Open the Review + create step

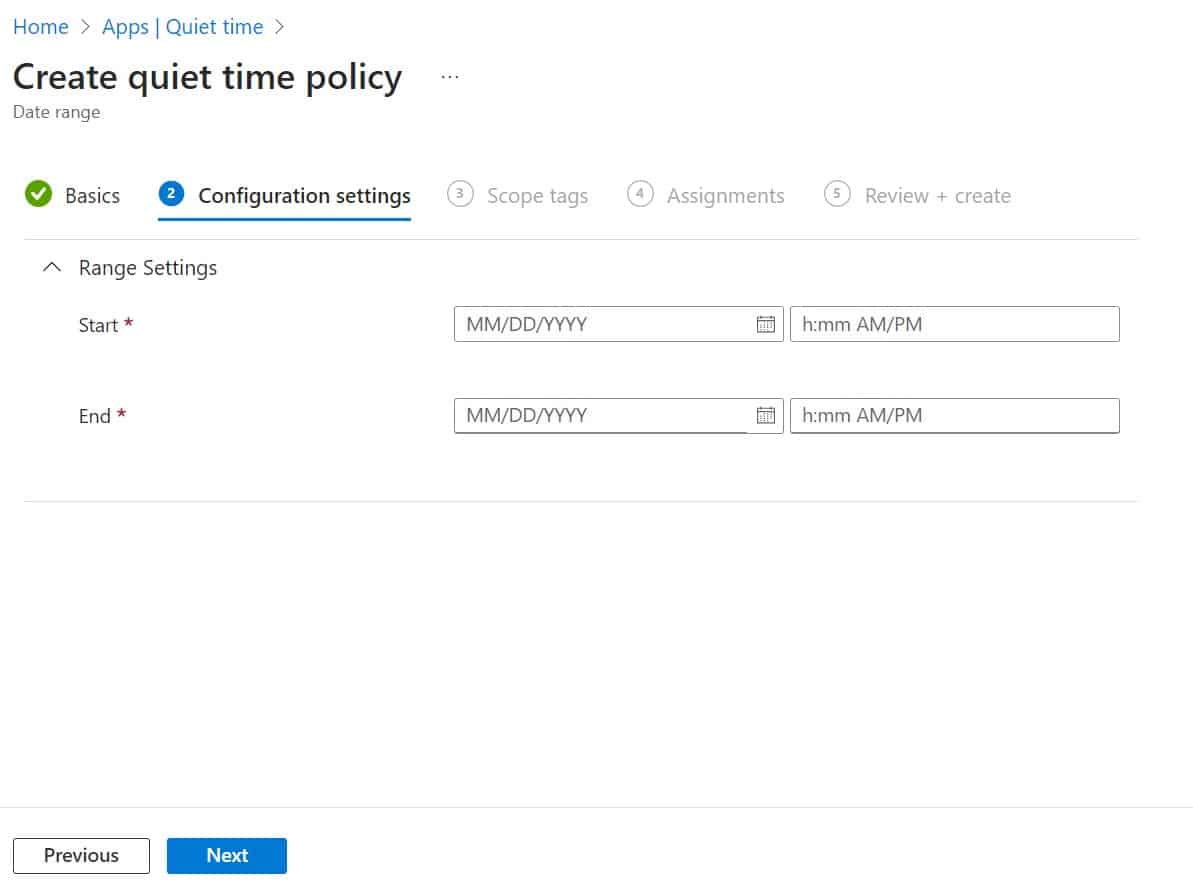click(x=938, y=195)
